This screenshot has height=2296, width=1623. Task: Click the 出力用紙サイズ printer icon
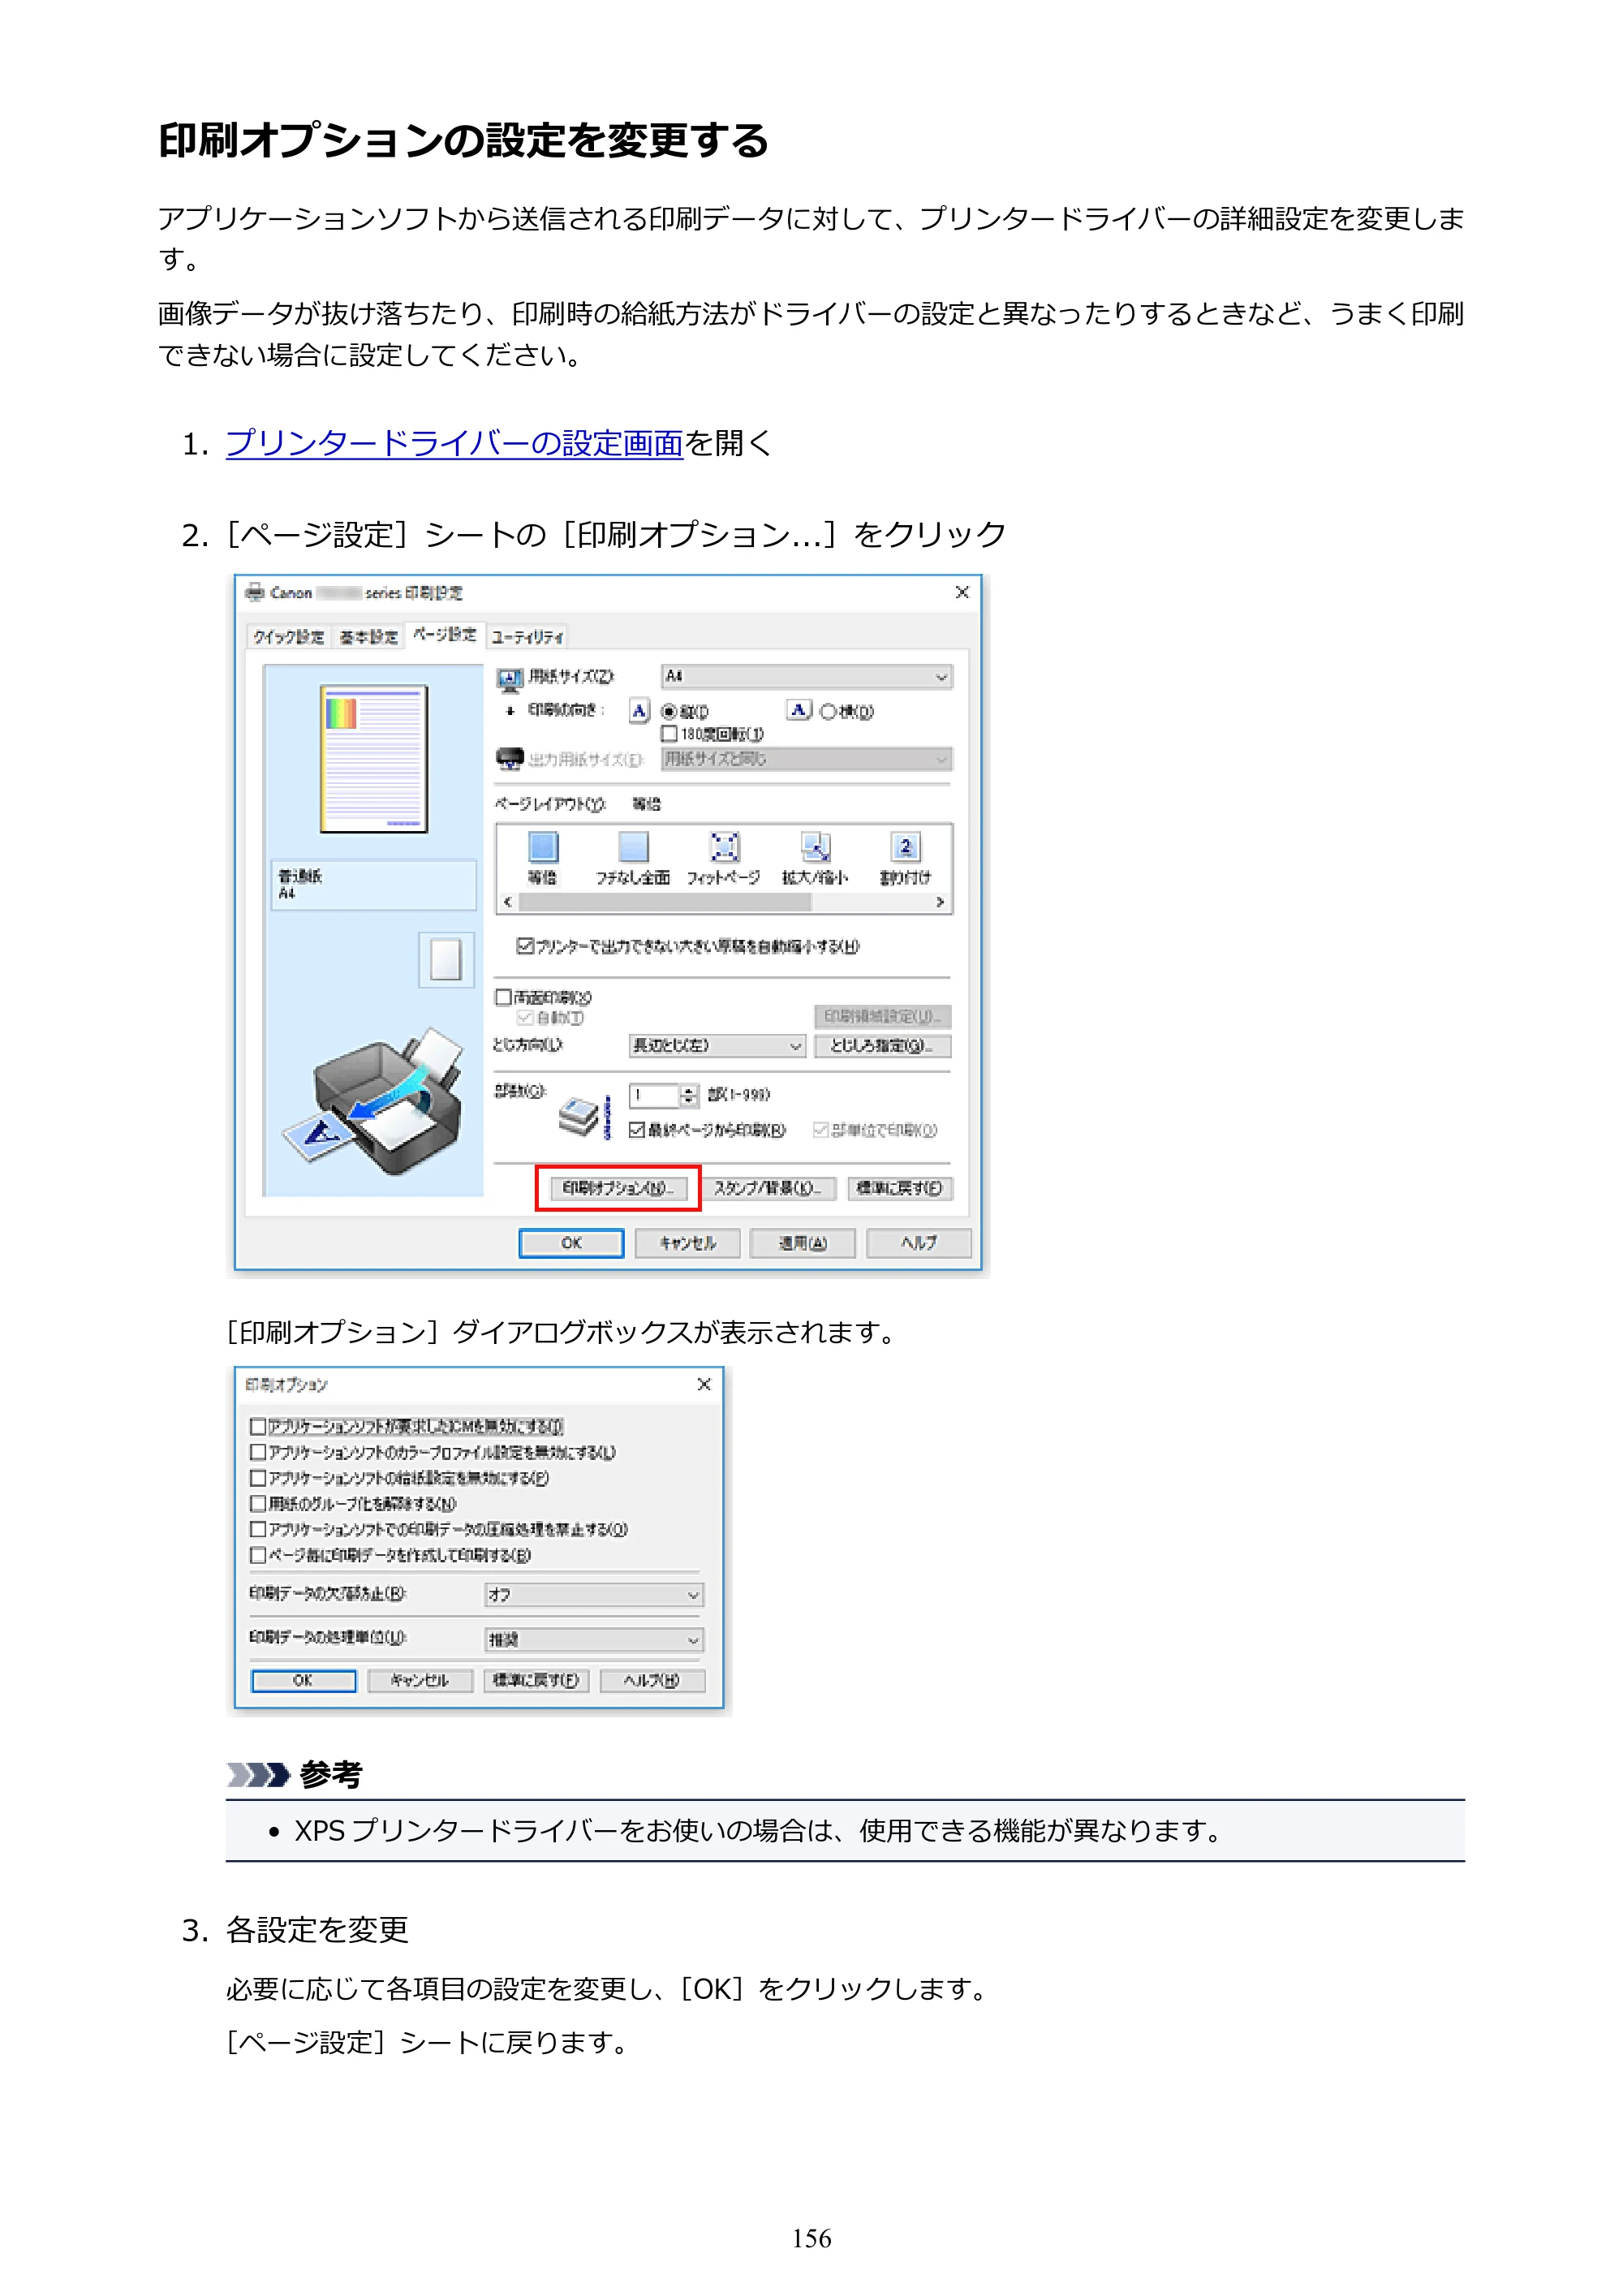(x=510, y=758)
